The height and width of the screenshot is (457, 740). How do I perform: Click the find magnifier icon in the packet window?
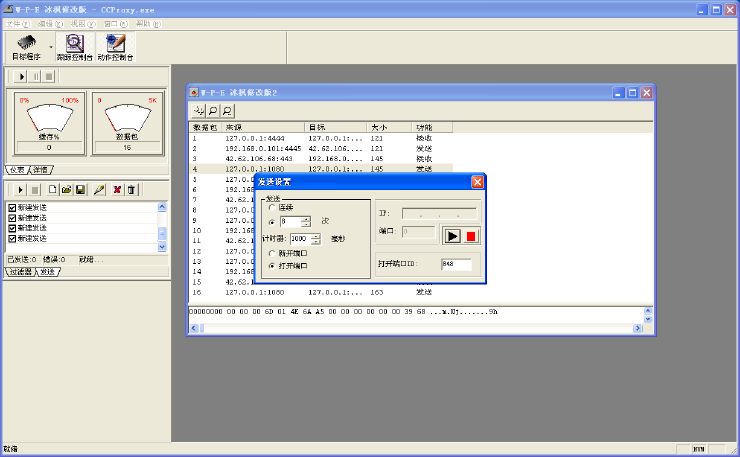tap(213, 110)
